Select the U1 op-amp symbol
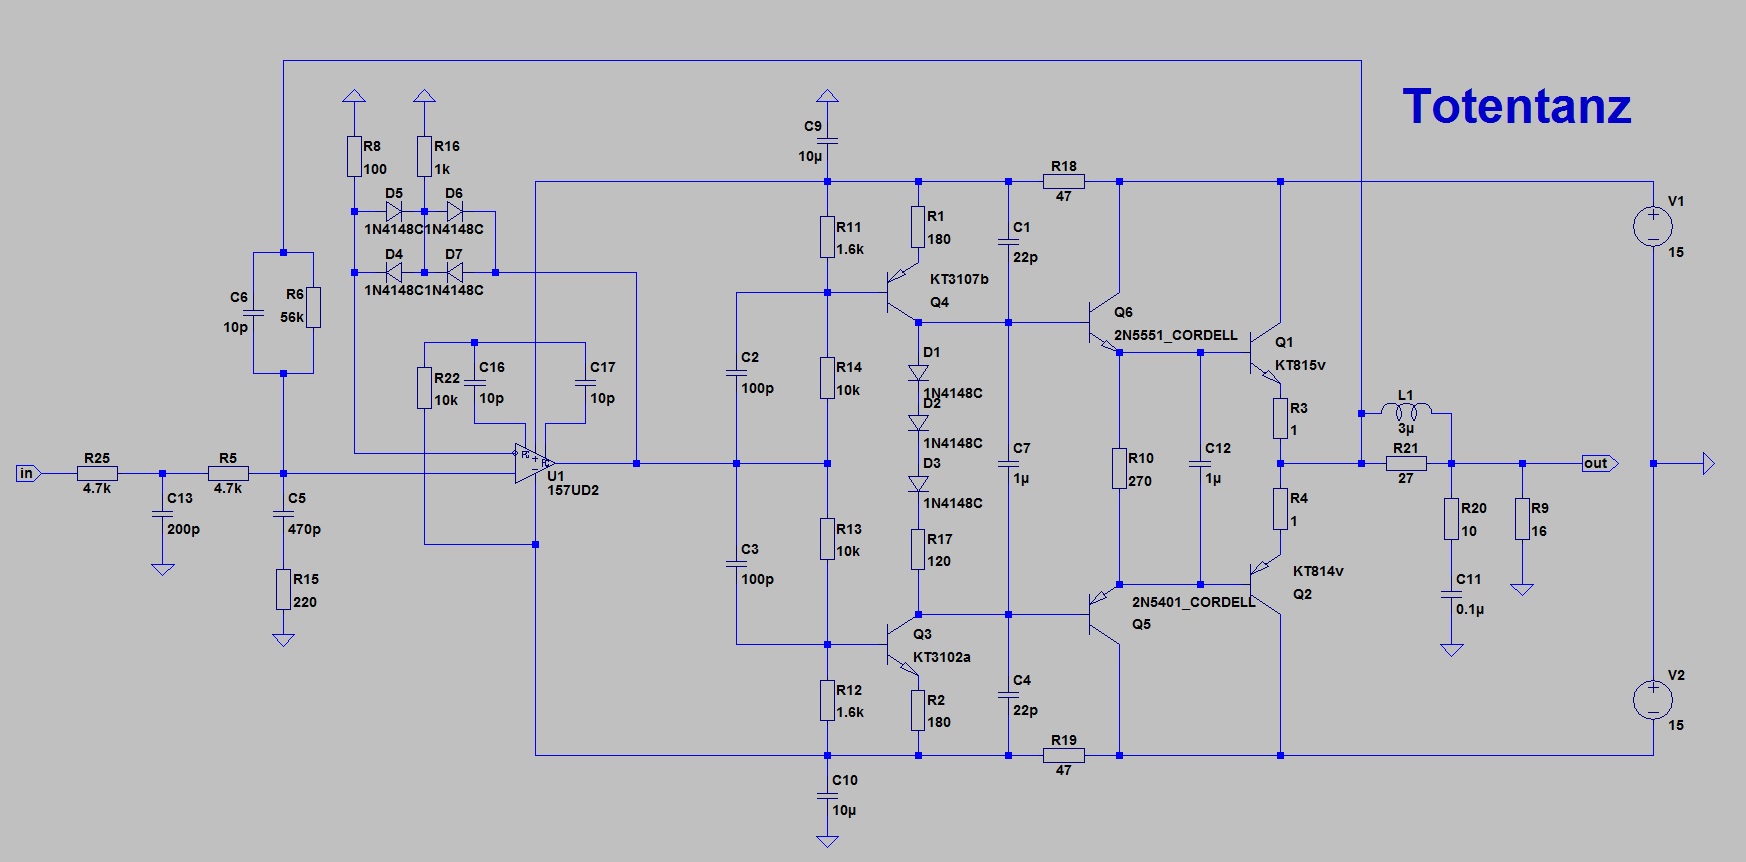1746x862 pixels. click(535, 463)
